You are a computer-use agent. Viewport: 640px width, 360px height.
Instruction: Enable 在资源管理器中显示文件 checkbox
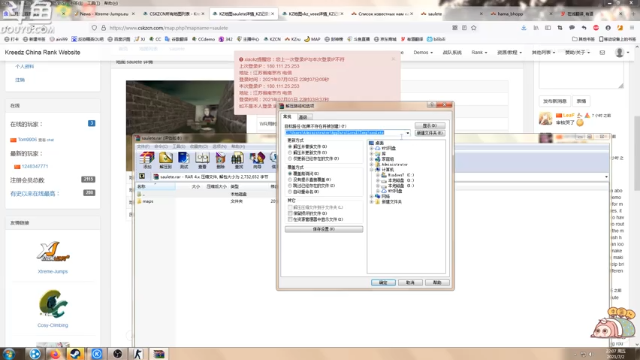click(x=290, y=219)
